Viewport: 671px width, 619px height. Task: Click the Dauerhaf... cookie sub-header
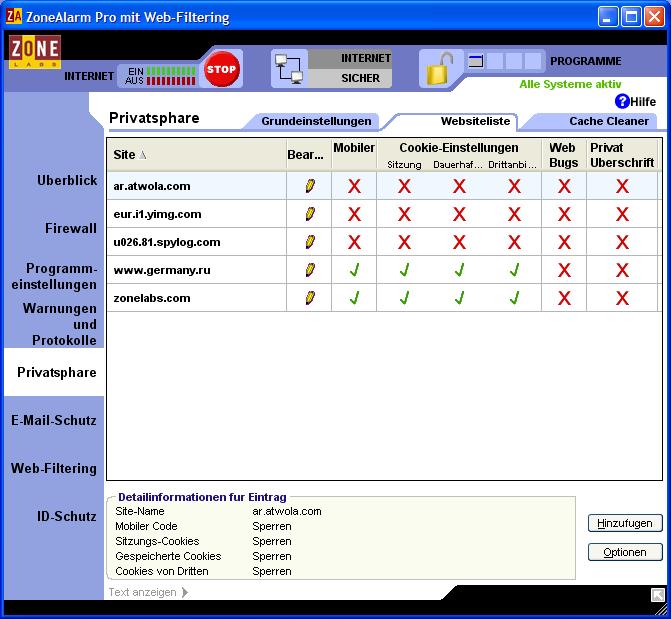tap(457, 165)
